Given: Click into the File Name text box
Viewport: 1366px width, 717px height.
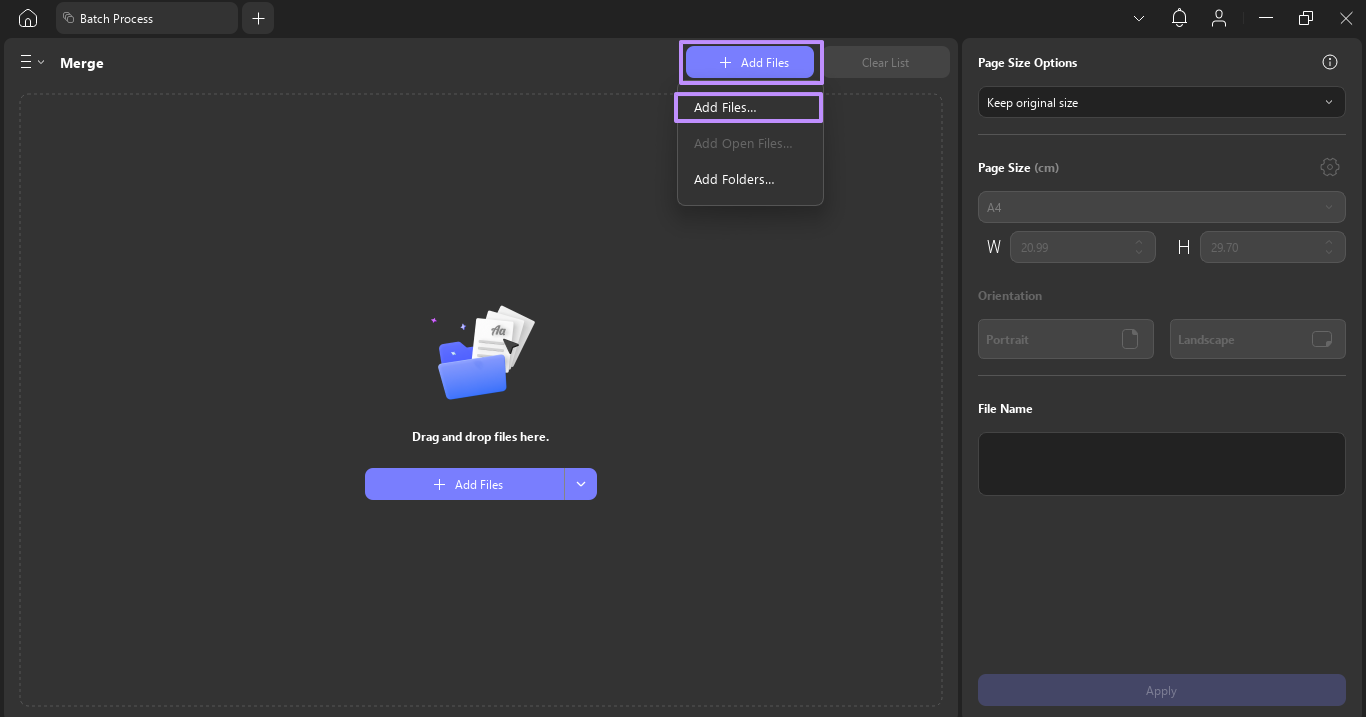Looking at the screenshot, I should 1162,464.
